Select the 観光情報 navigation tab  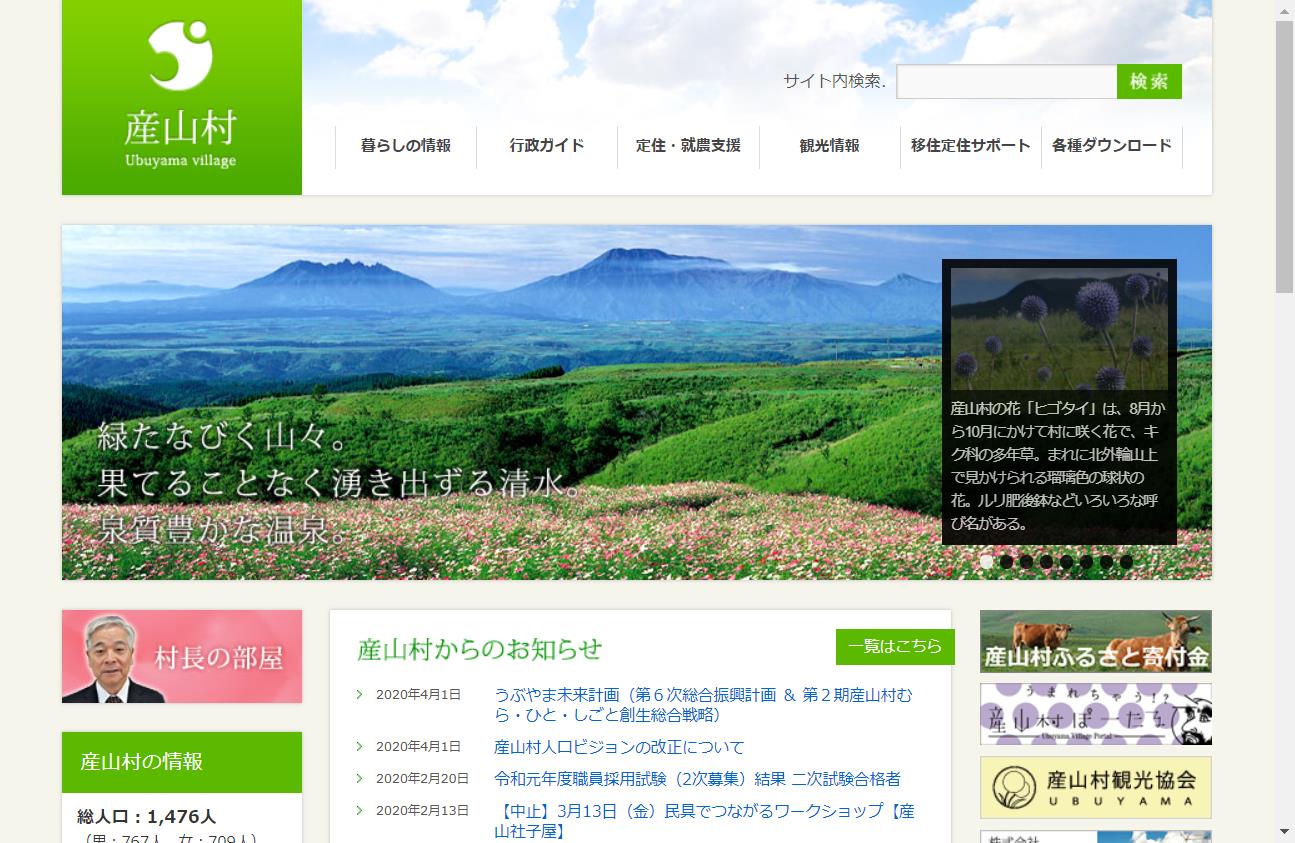[x=828, y=147]
